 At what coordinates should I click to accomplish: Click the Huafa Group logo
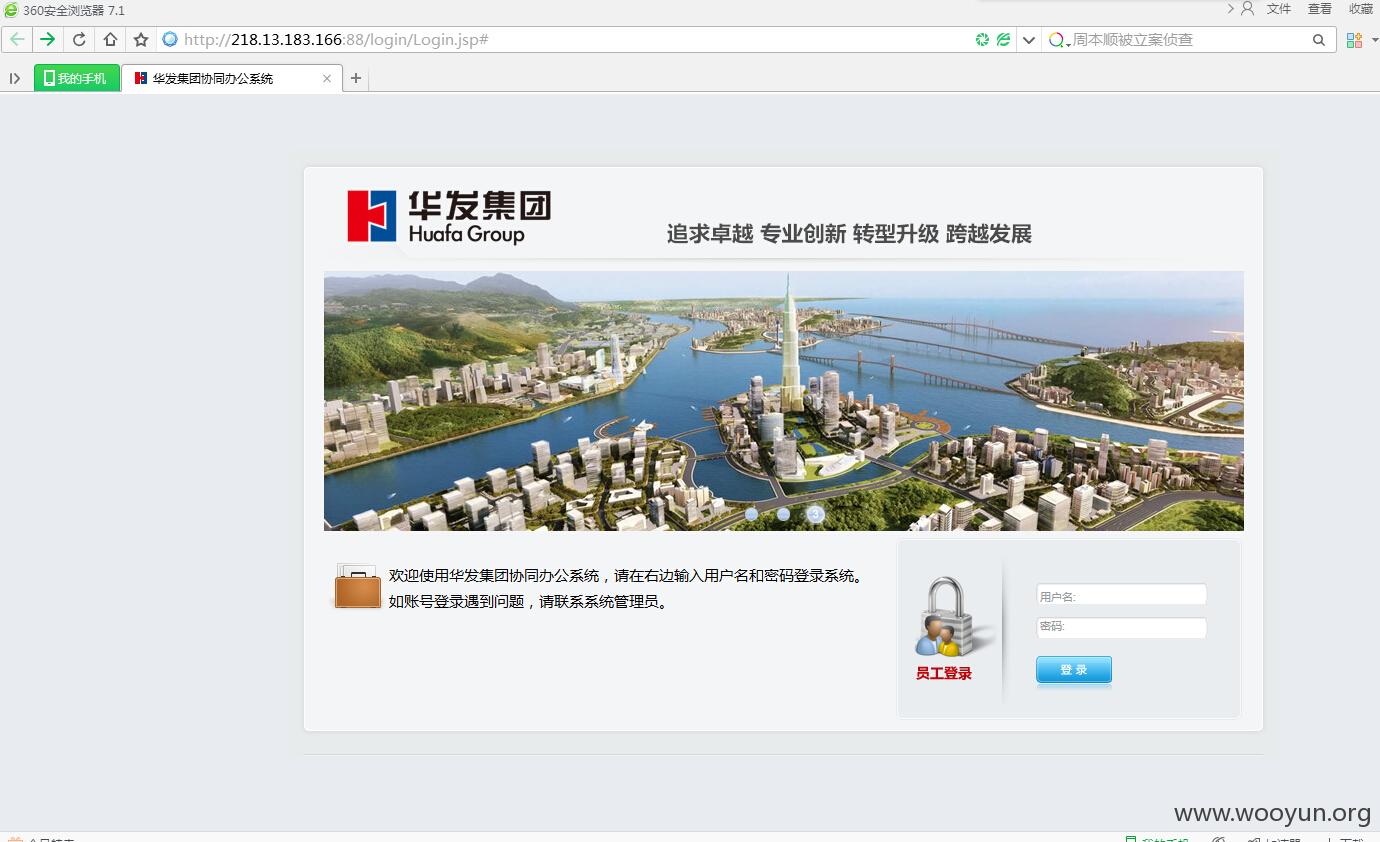449,217
